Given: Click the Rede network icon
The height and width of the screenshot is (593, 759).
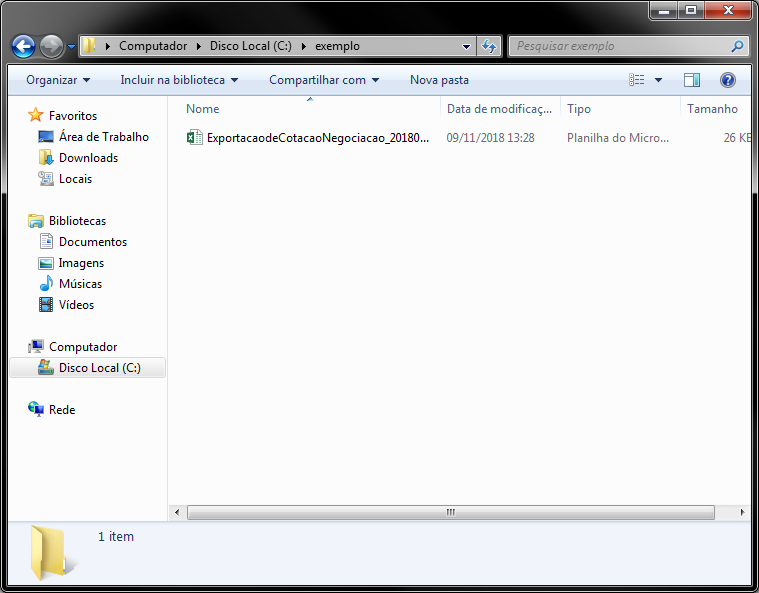Looking at the screenshot, I should pos(35,410).
